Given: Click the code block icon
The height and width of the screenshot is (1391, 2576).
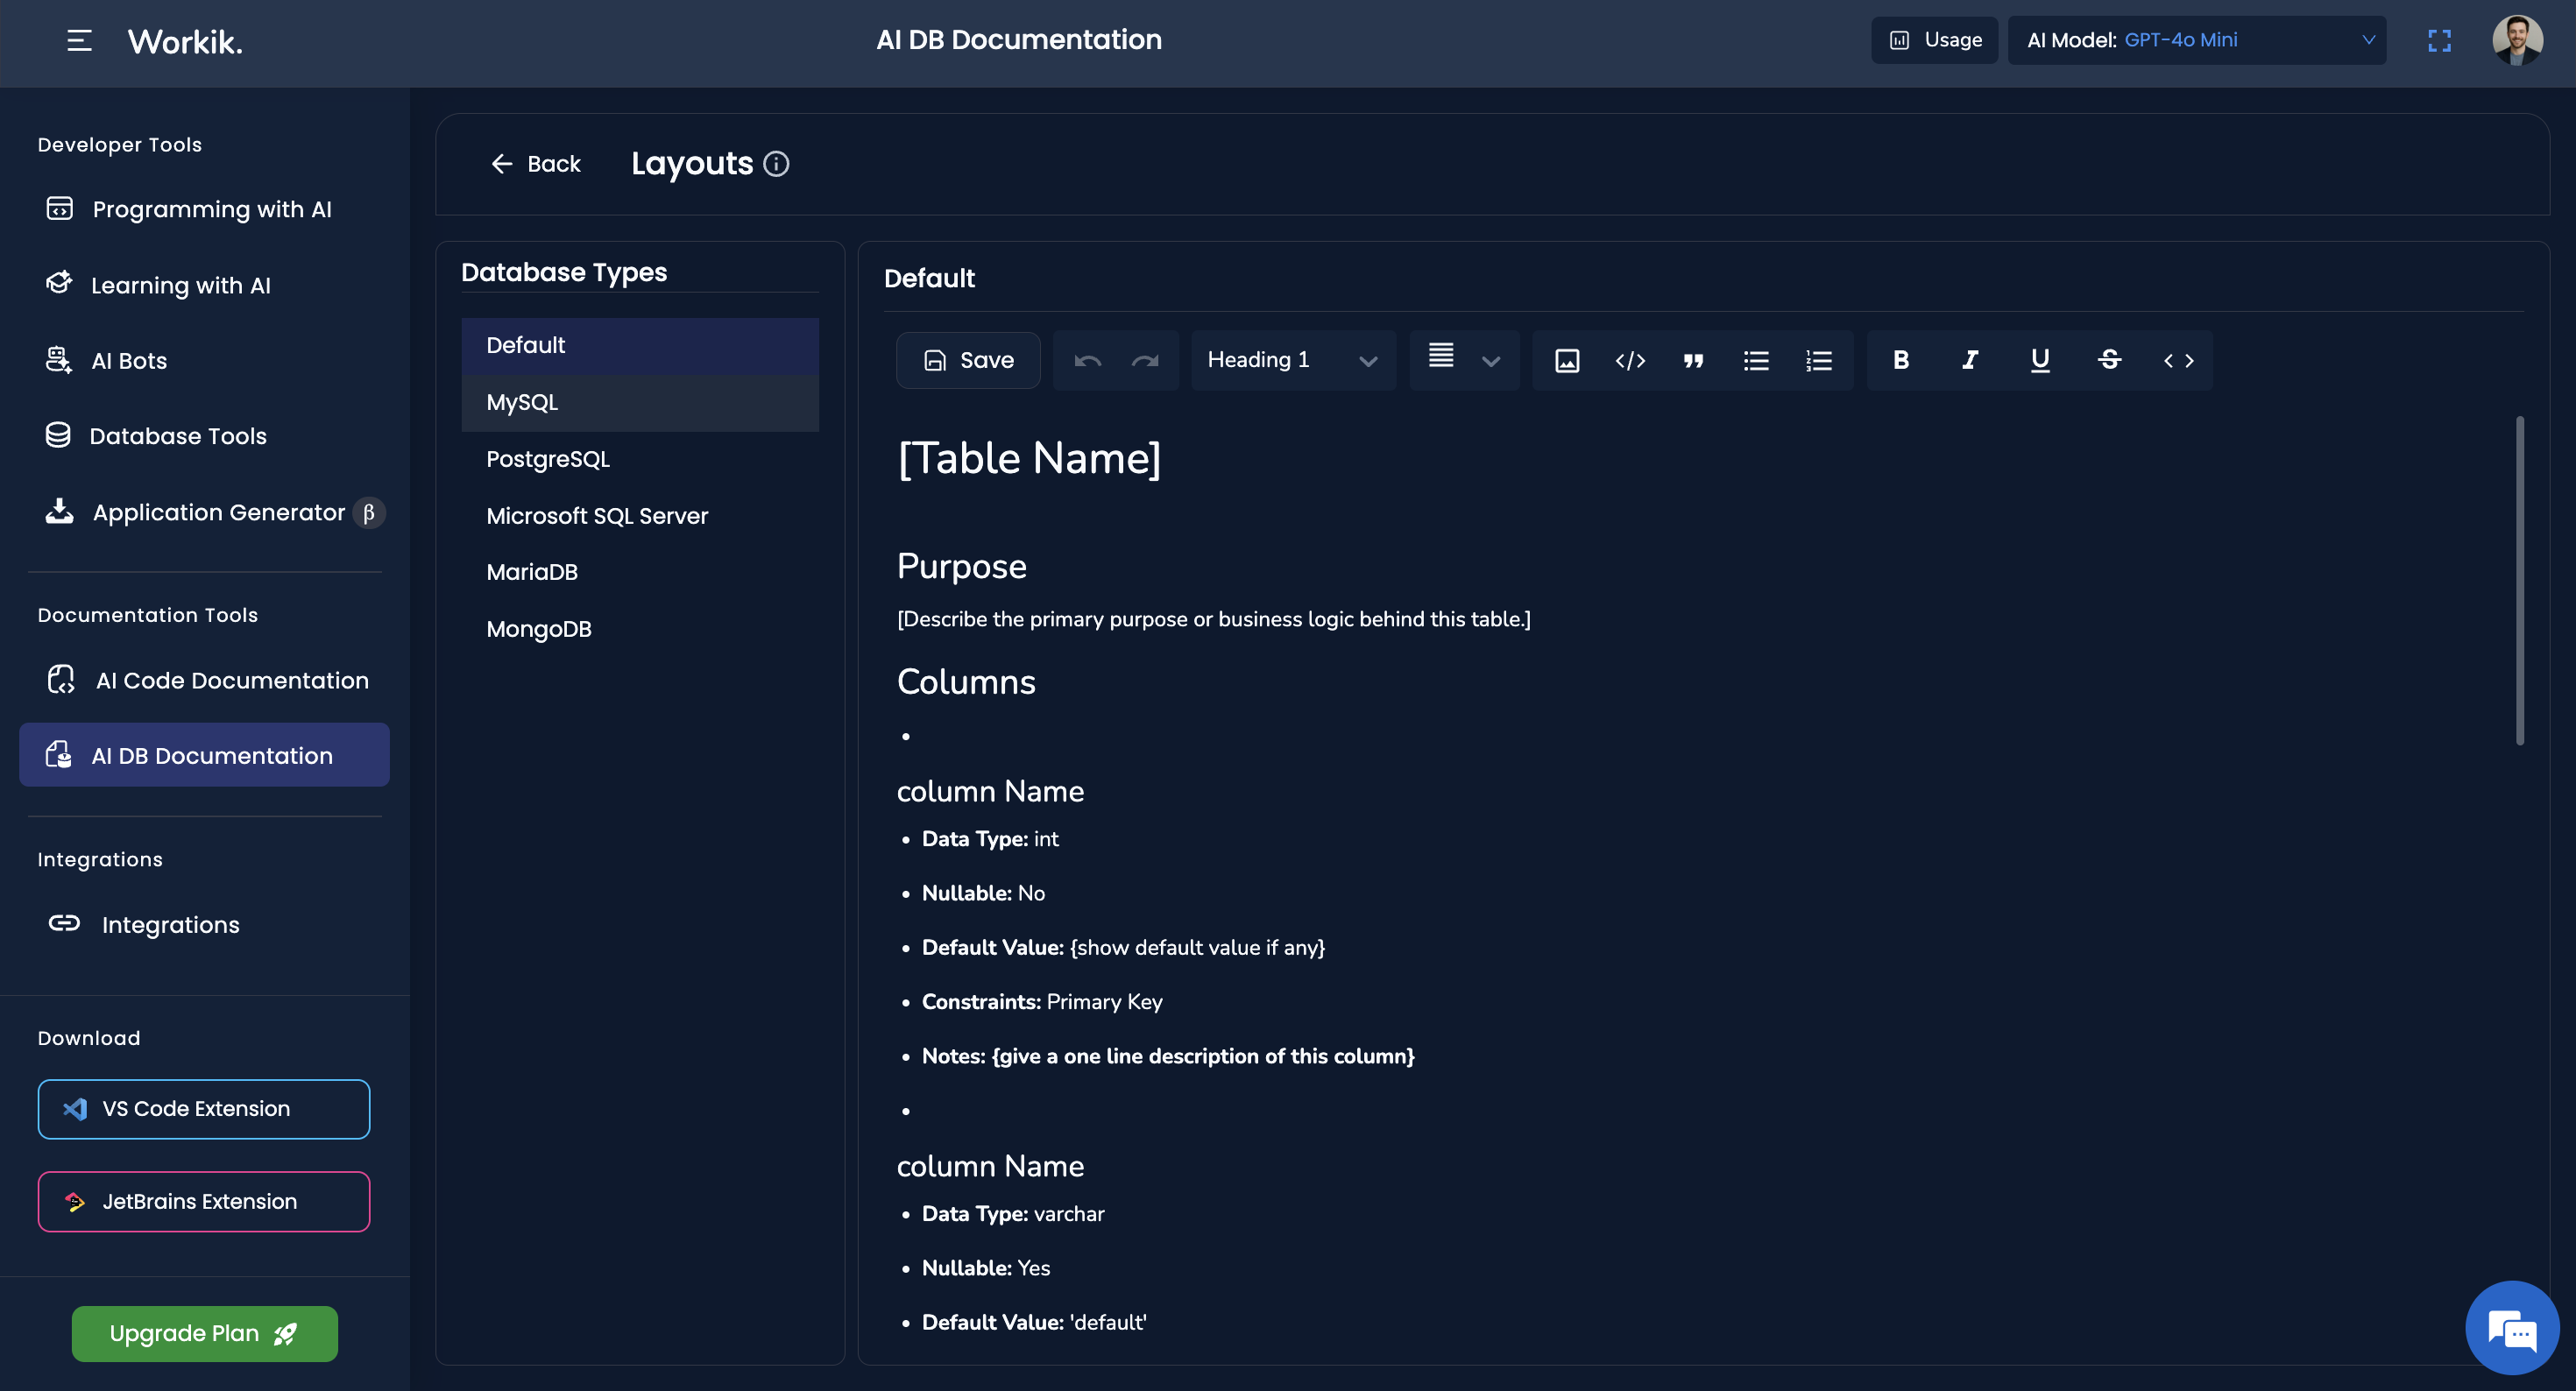Looking at the screenshot, I should click(x=1630, y=360).
